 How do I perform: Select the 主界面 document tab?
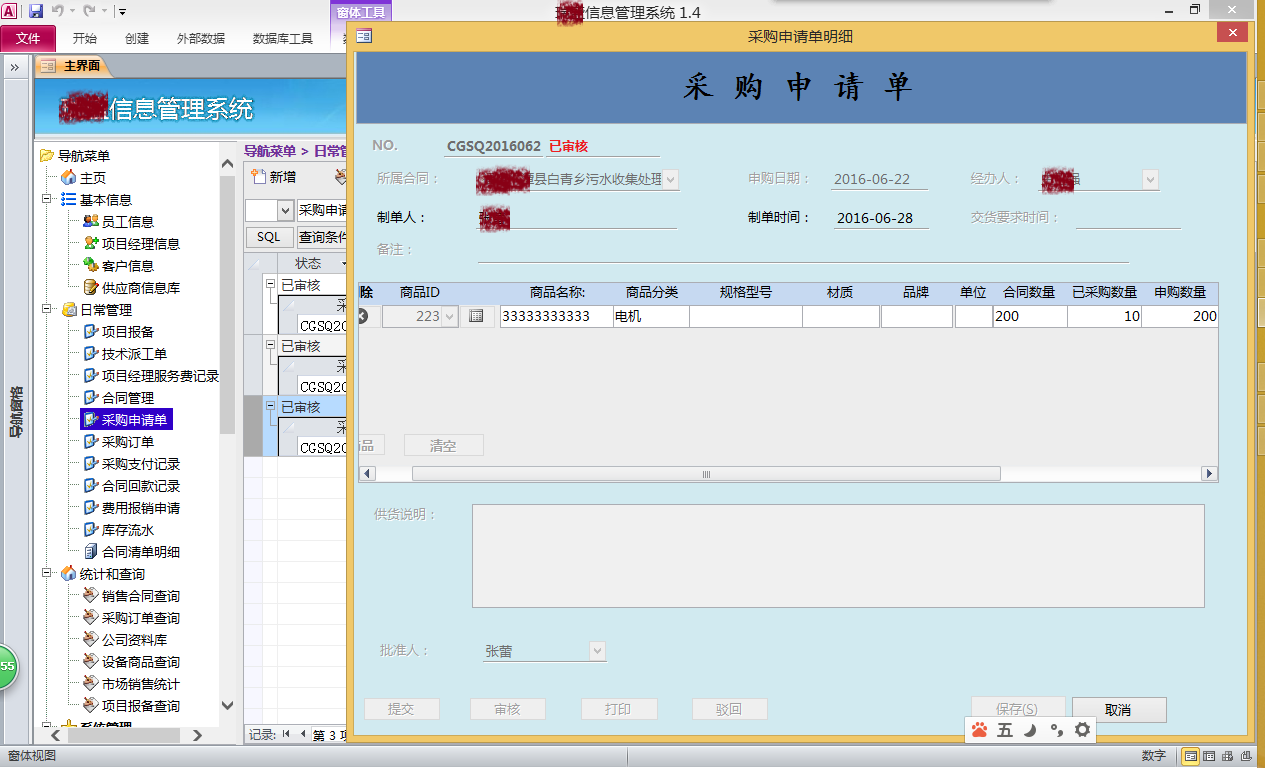click(x=73, y=66)
